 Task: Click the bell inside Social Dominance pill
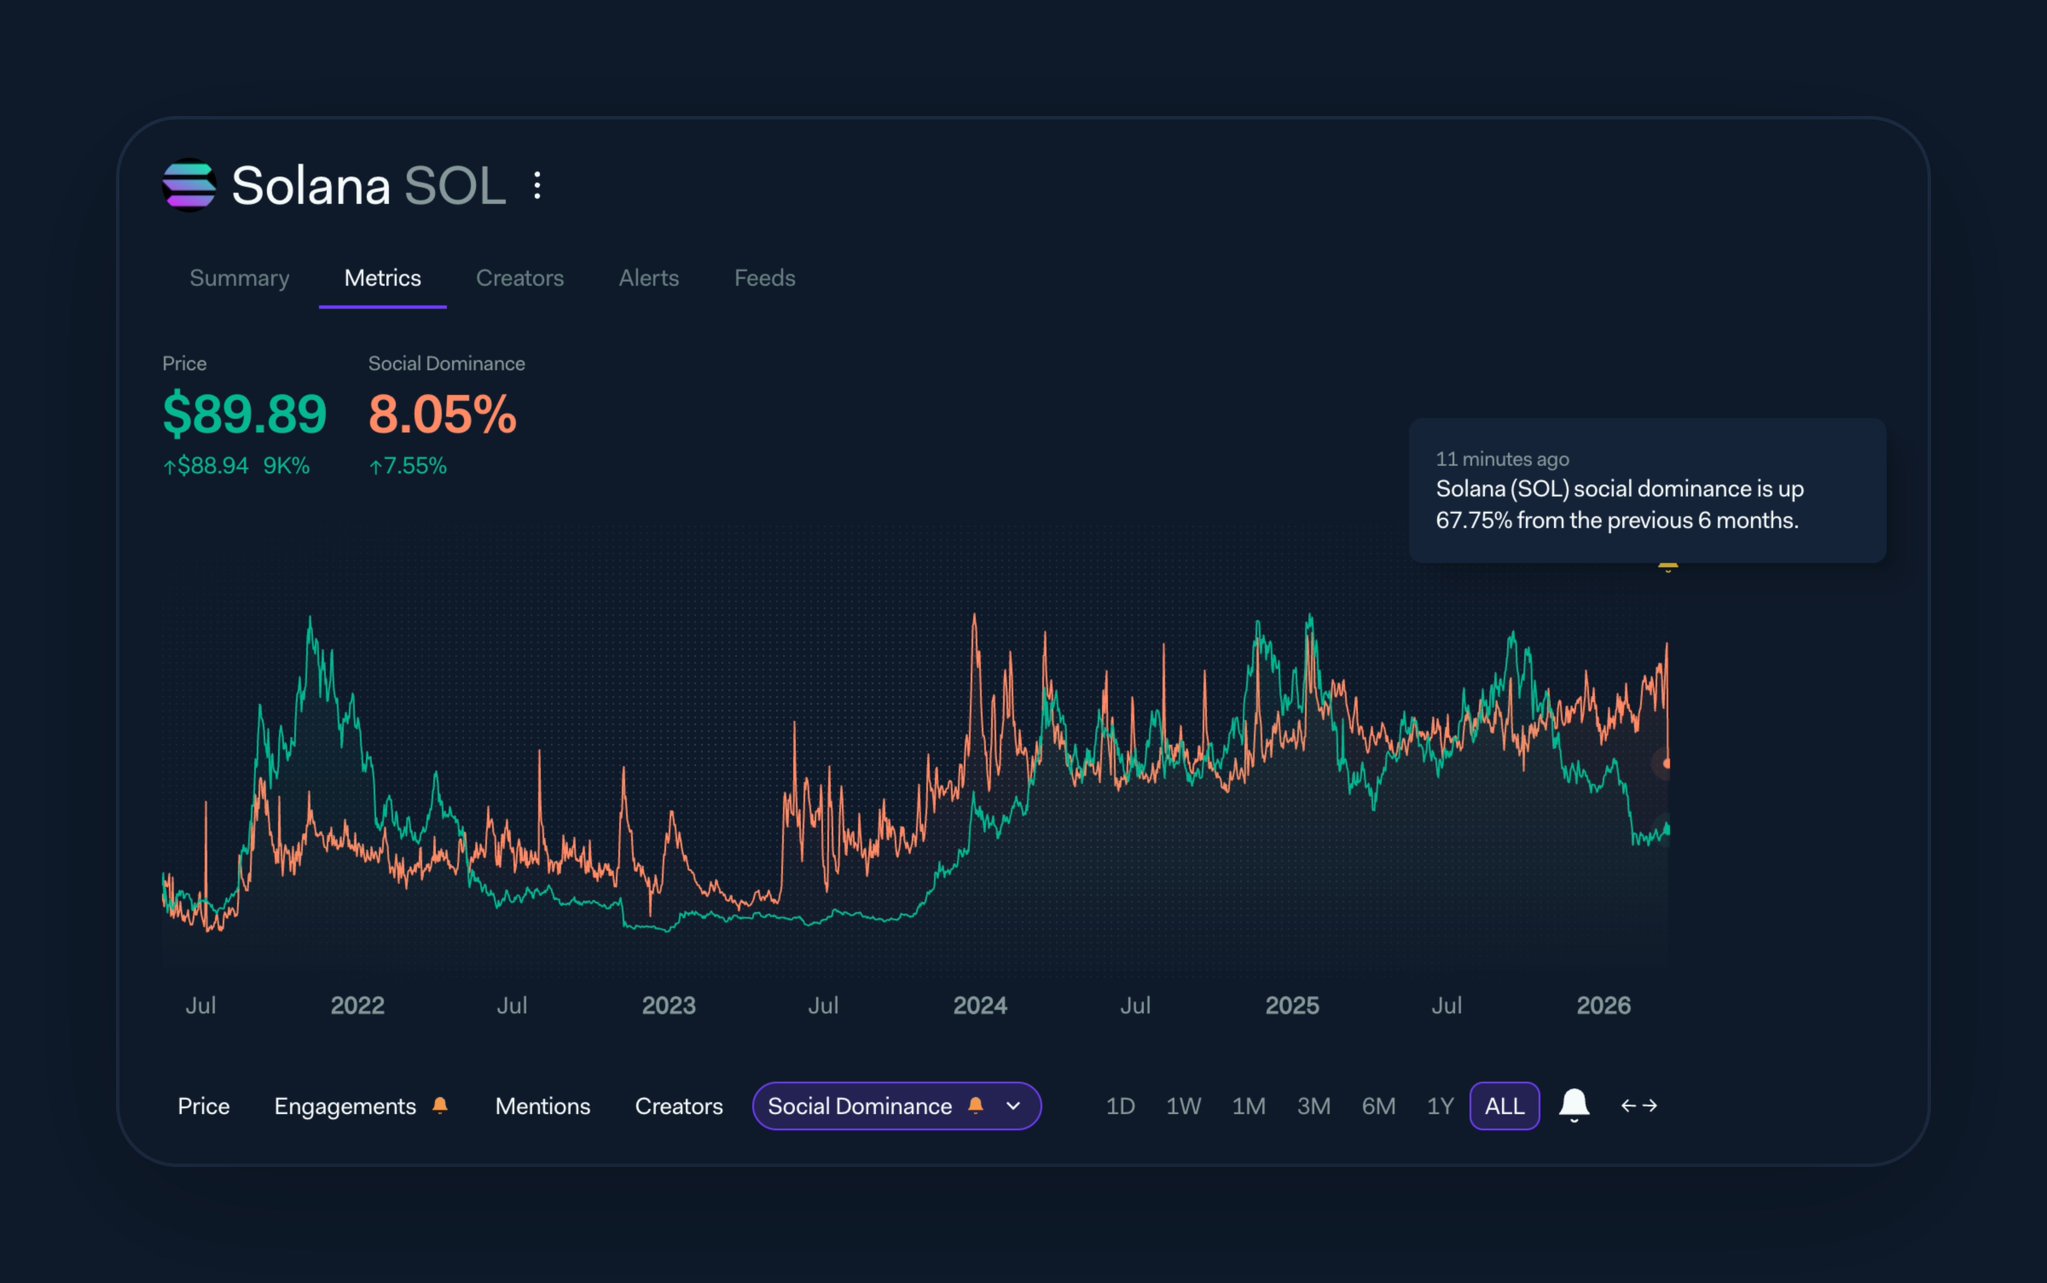pyautogui.click(x=976, y=1105)
